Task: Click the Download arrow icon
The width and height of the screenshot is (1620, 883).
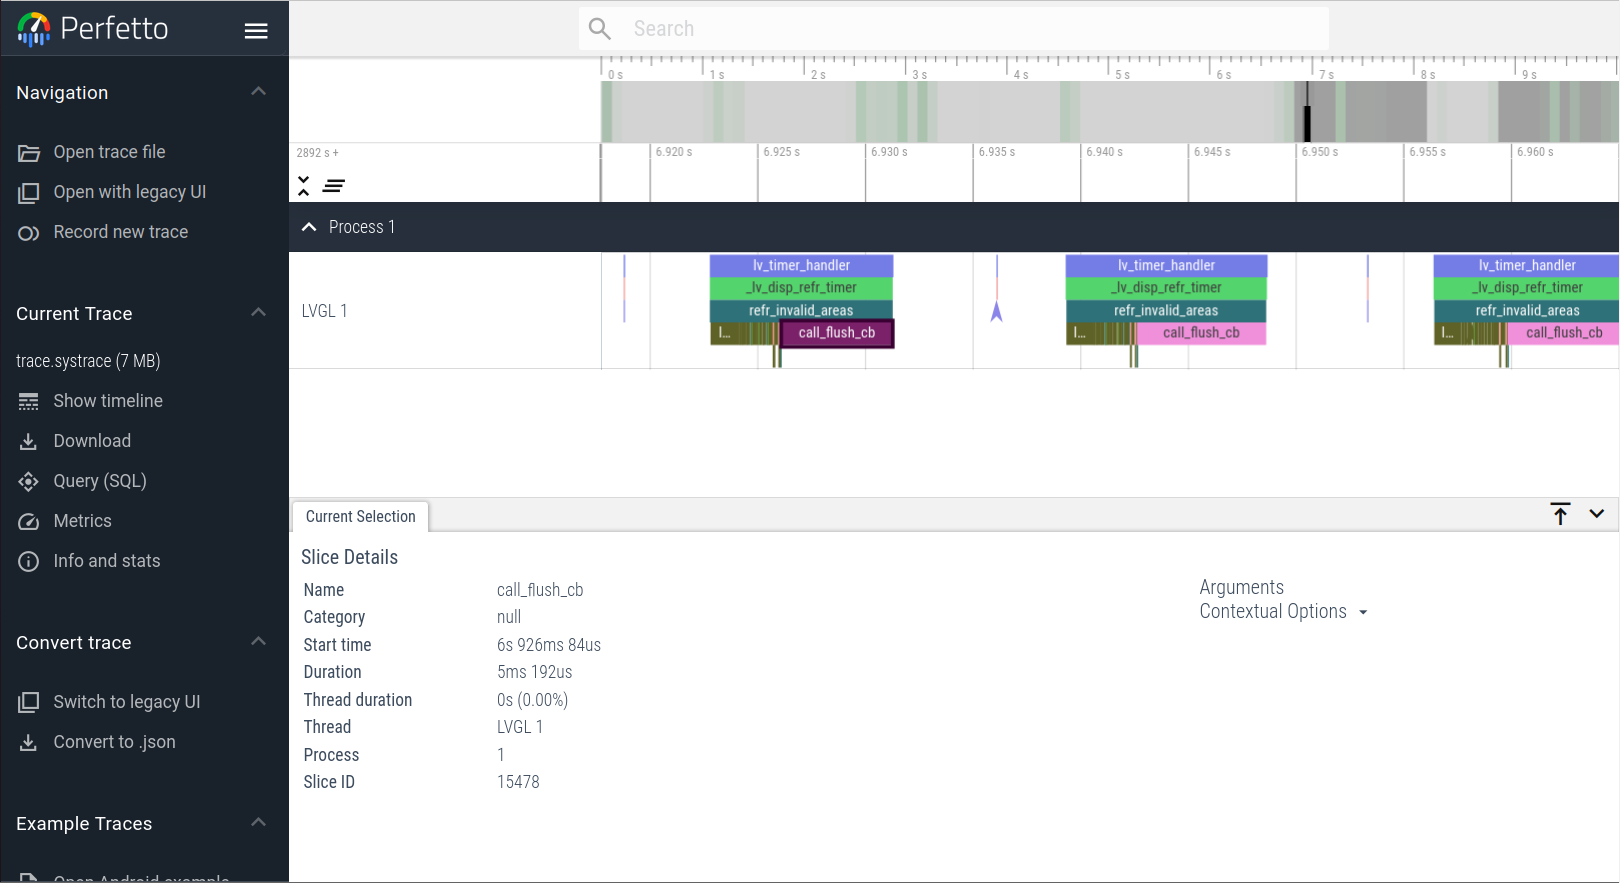Action: tap(29, 442)
